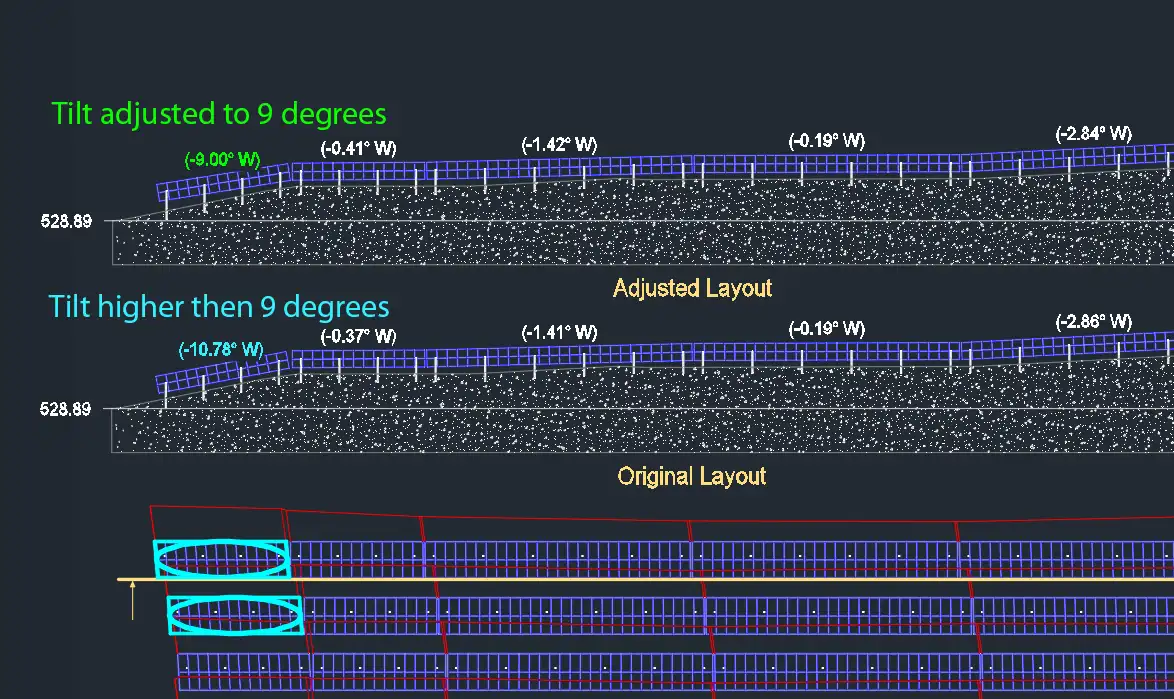Pick the (-1.41° W) tilt annotation
This screenshot has height=699, width=1174.
pyautogui.click(x=559, y=332)
